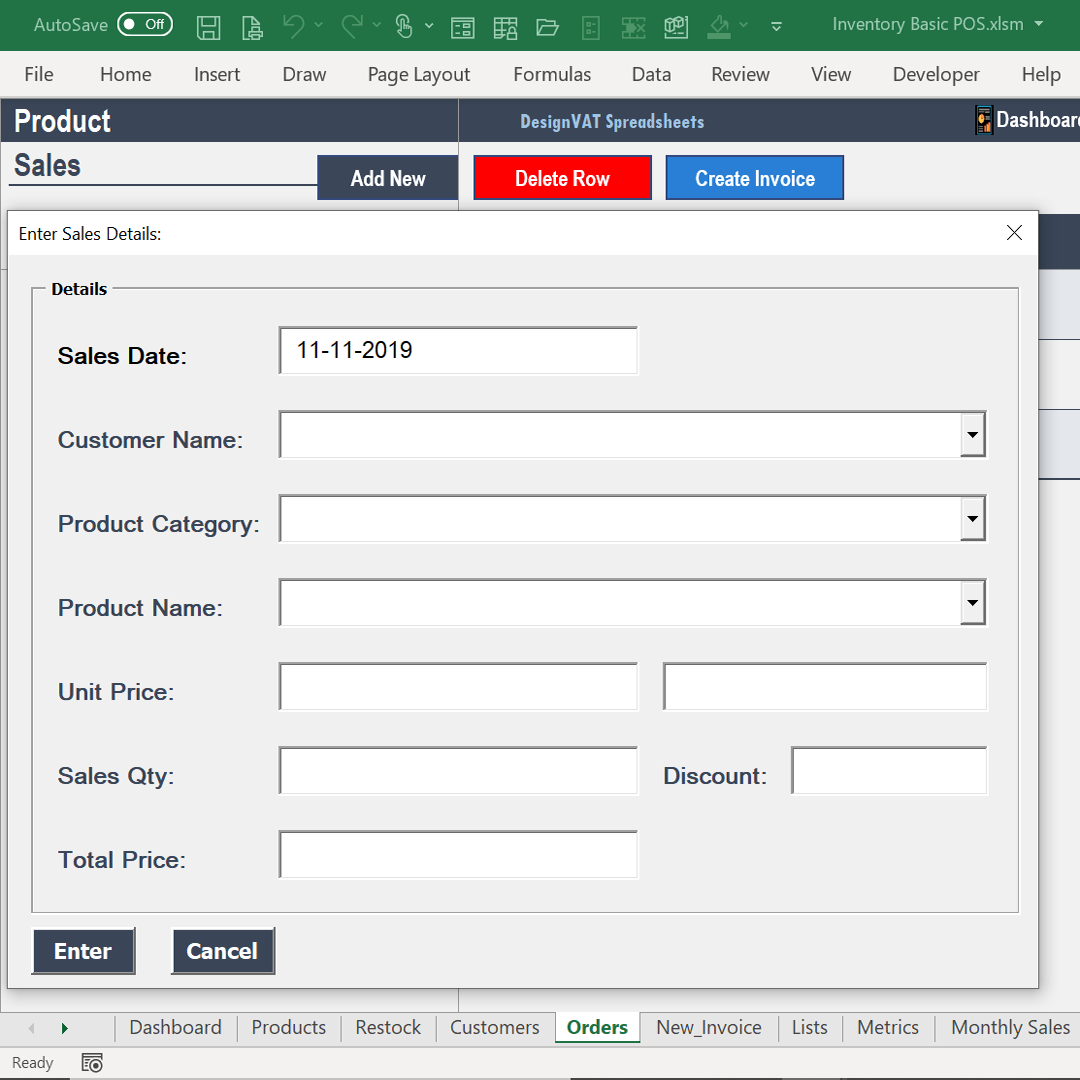Click inside the Sales Date field
This screenshot has width=1080, height=1080.
pos(457,350)
